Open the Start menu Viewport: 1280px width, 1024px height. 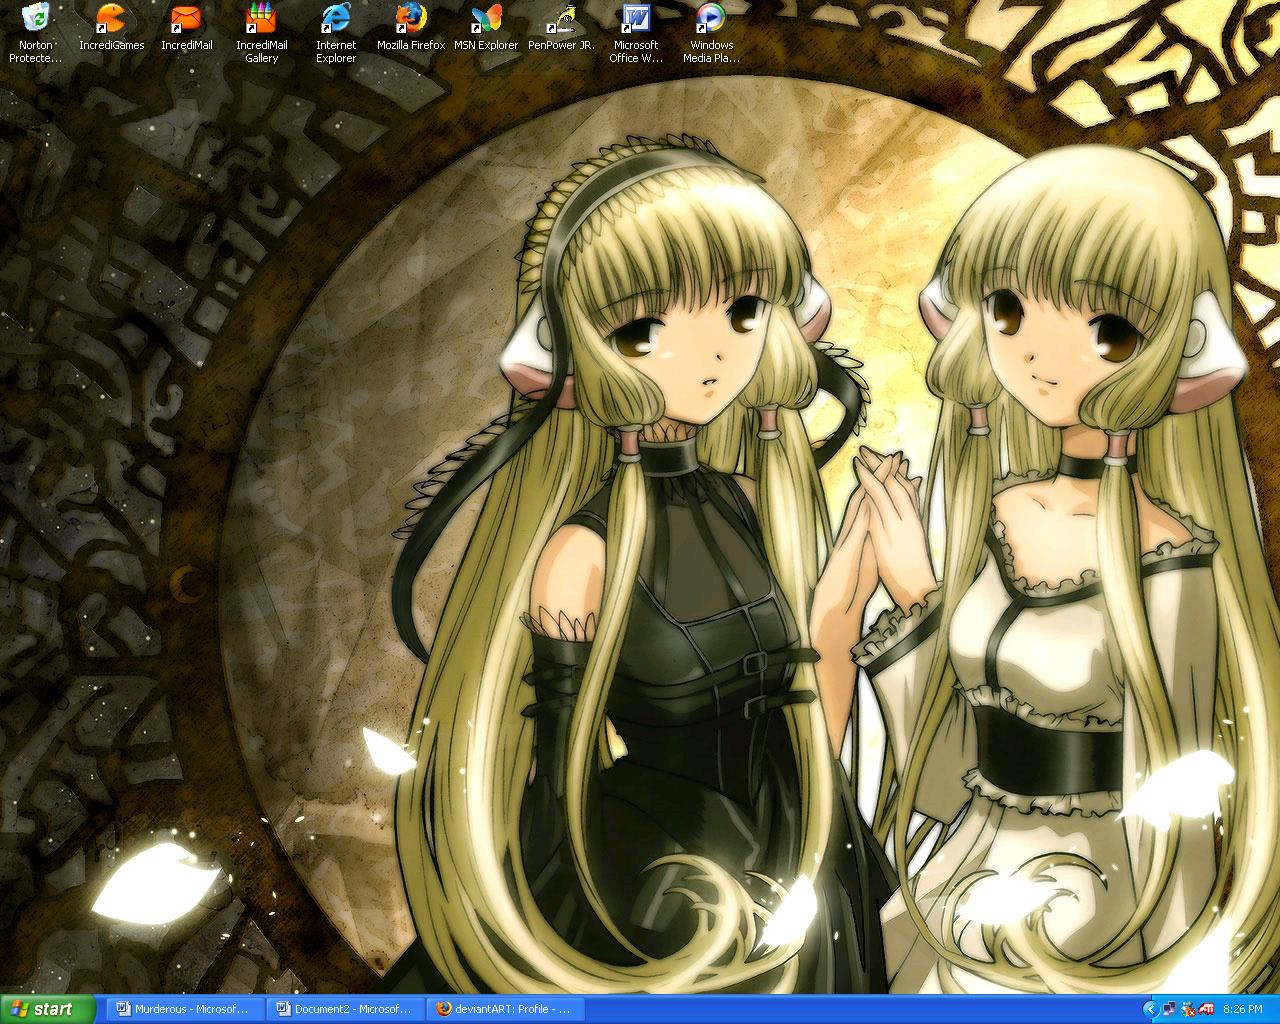pyautogui.click(x=47, y=1009)
